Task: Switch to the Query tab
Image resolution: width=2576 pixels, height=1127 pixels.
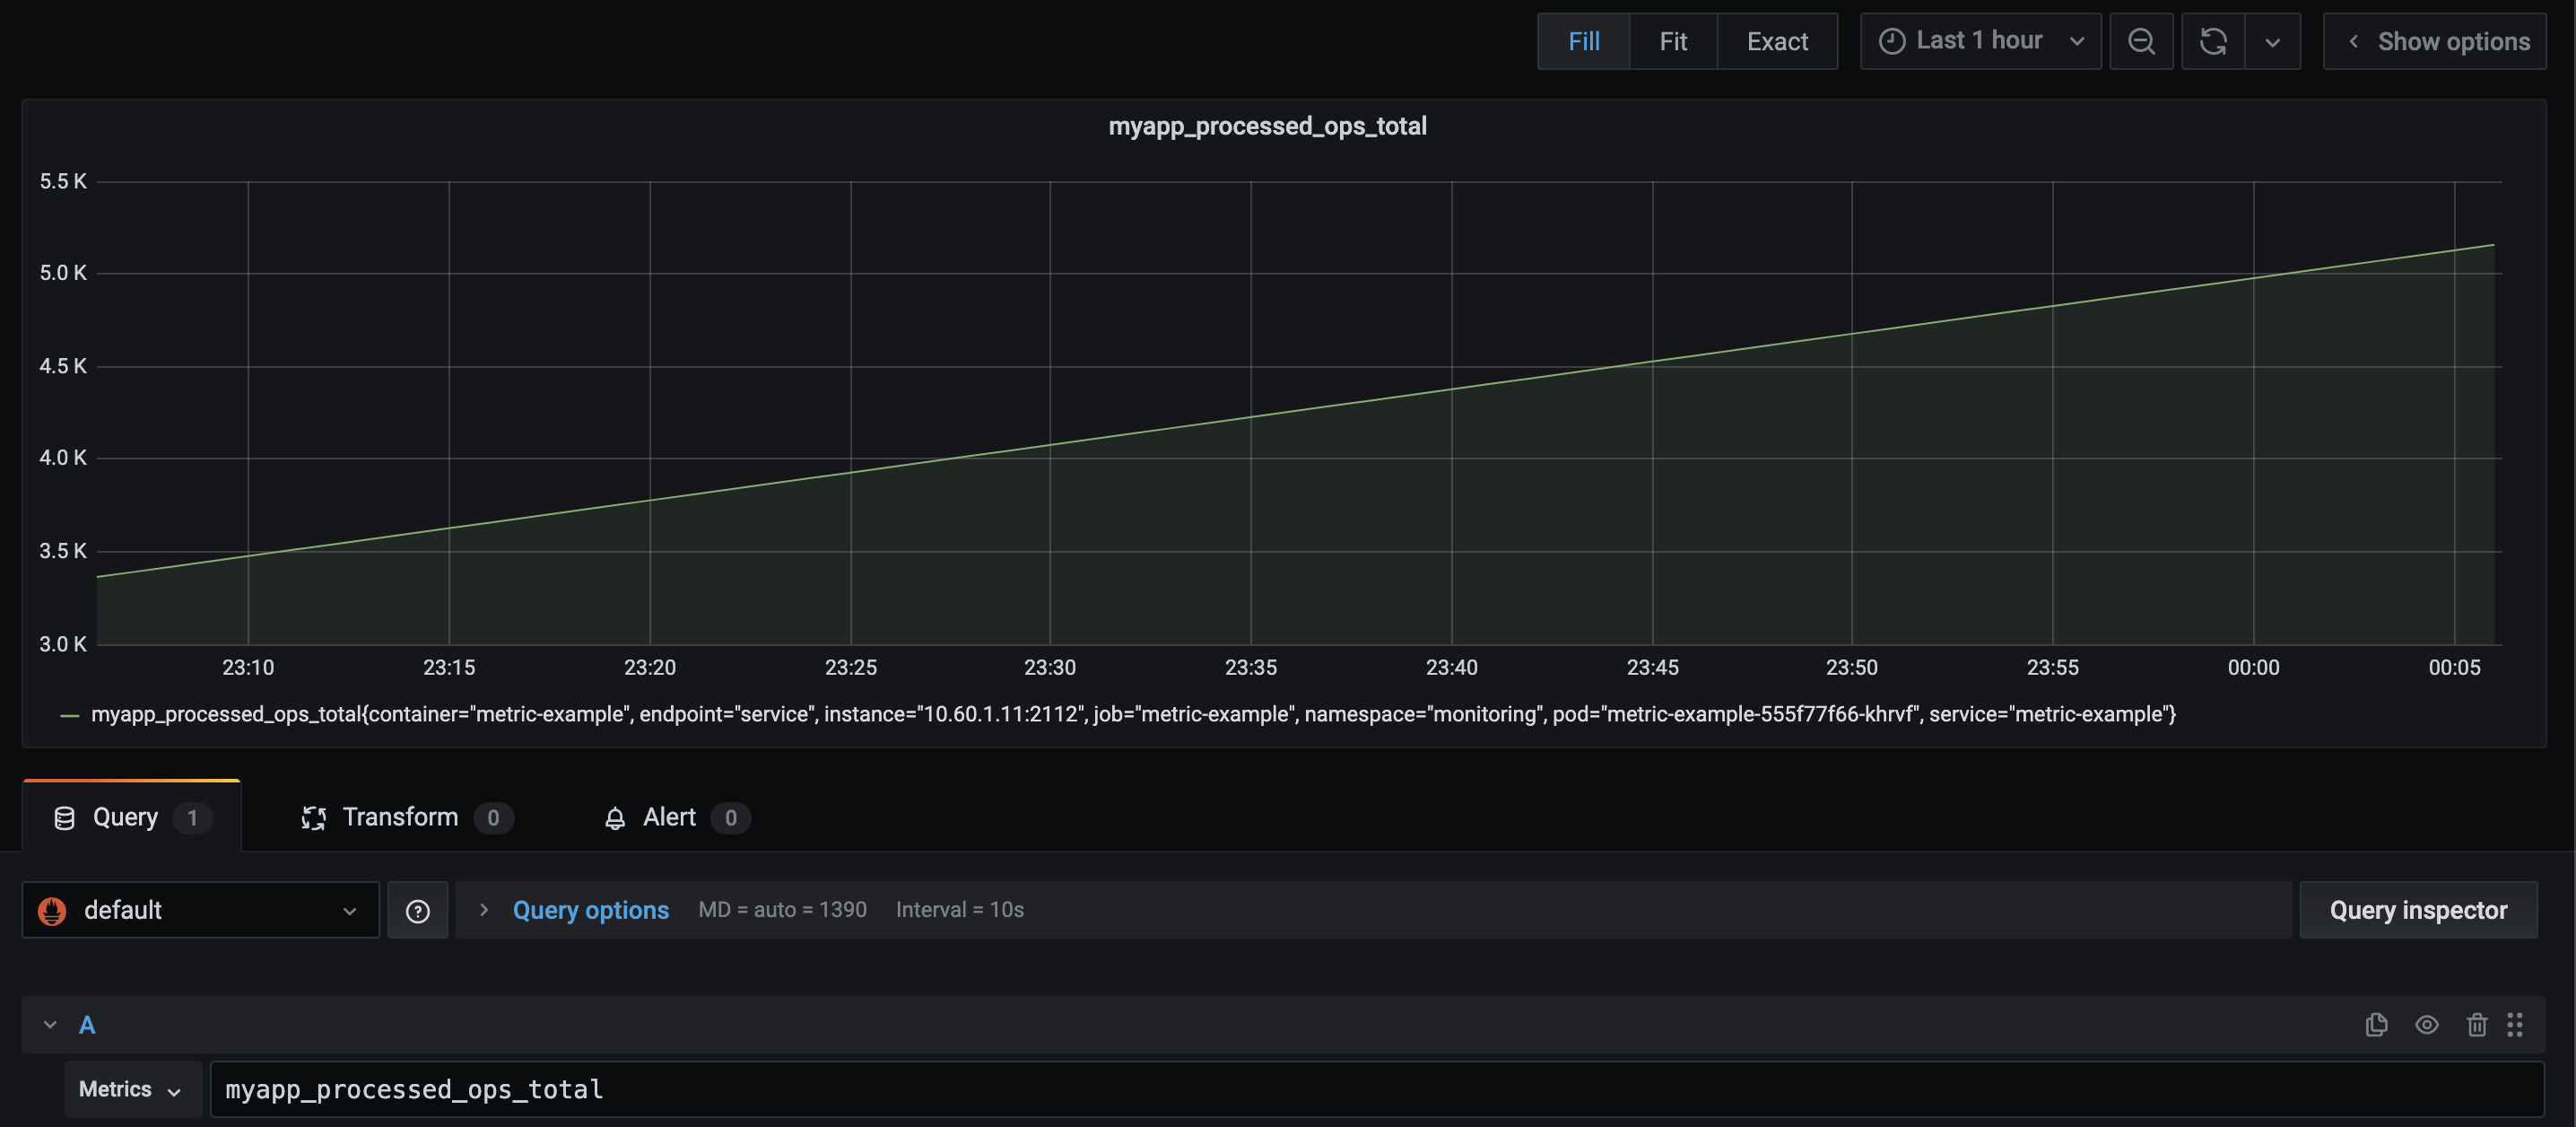Action: click(x=131, y=817)
